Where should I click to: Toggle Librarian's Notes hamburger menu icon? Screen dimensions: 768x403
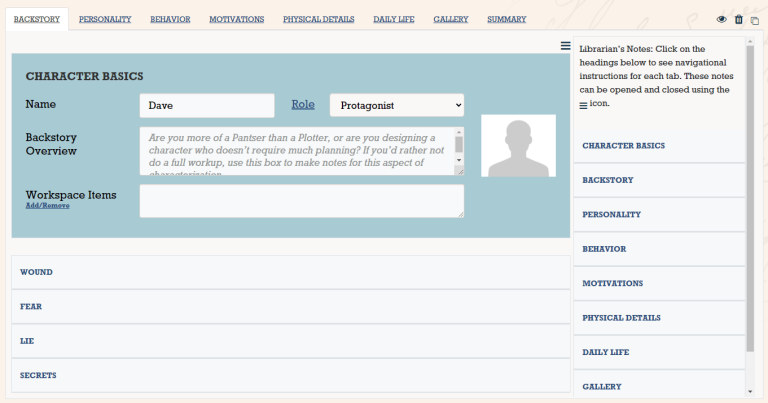click(566, 46)
